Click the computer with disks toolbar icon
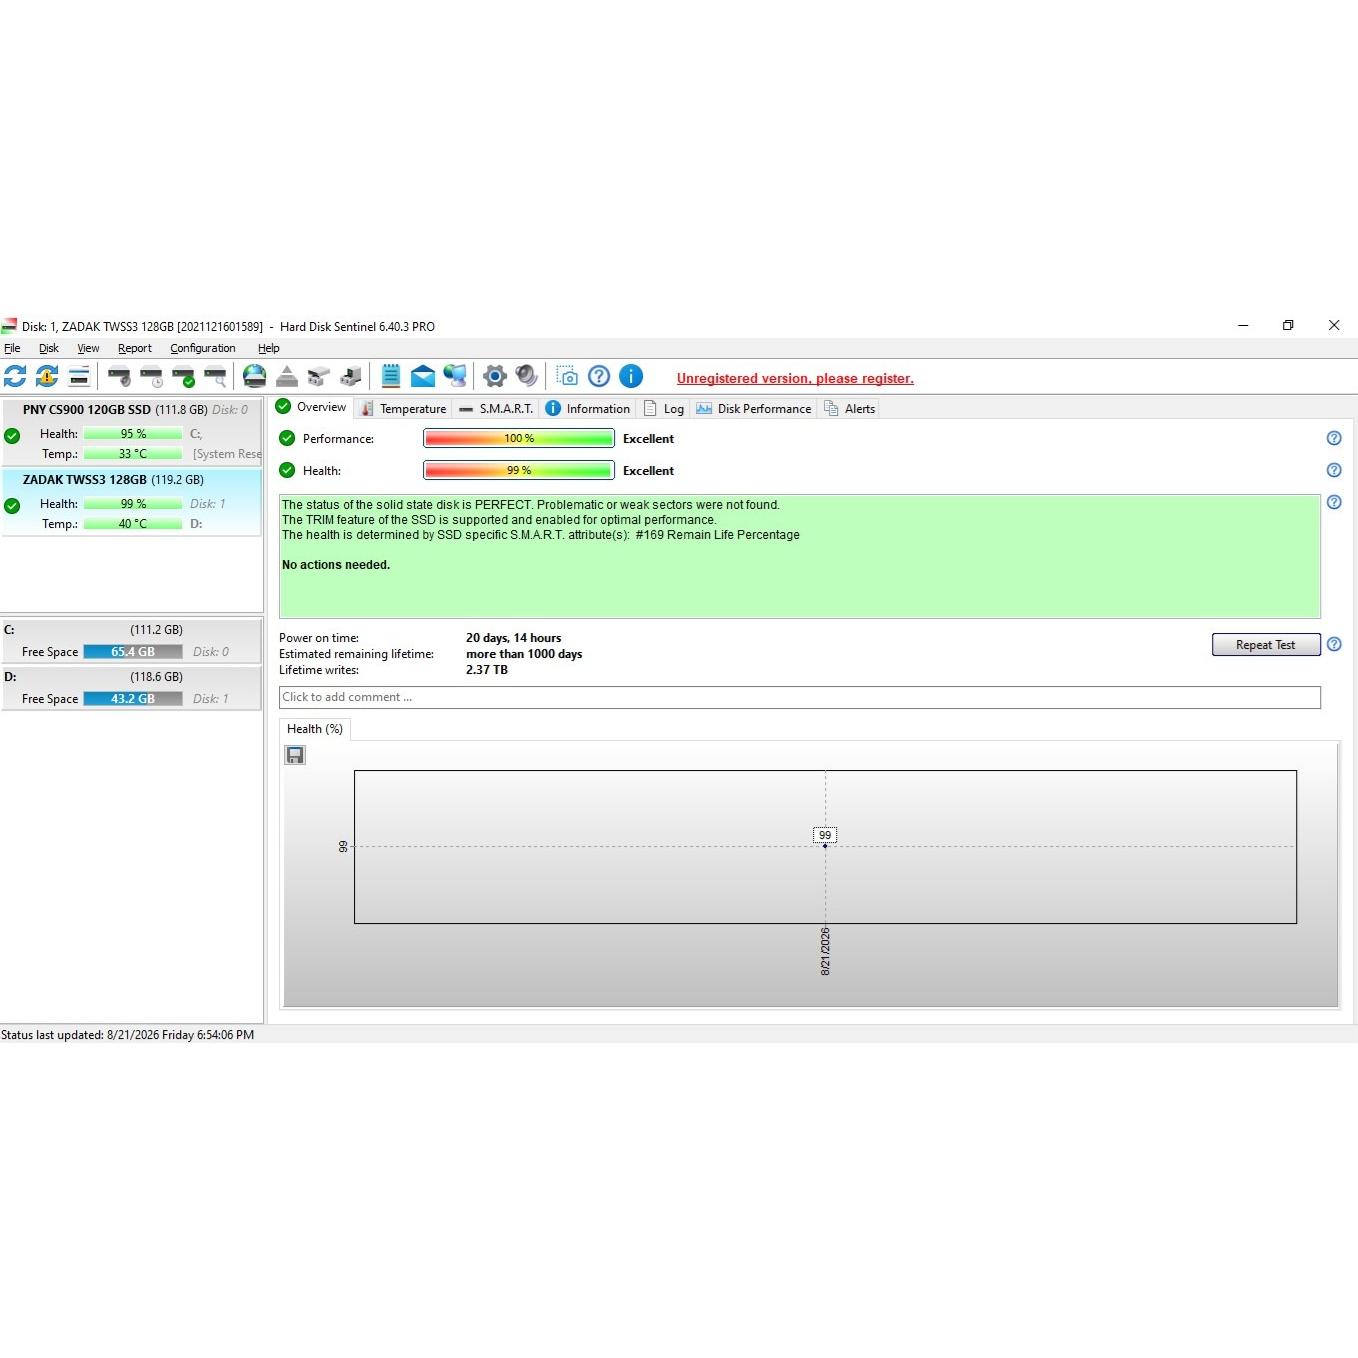The height and width of the screenshot is (1358, 1358). 351,376
